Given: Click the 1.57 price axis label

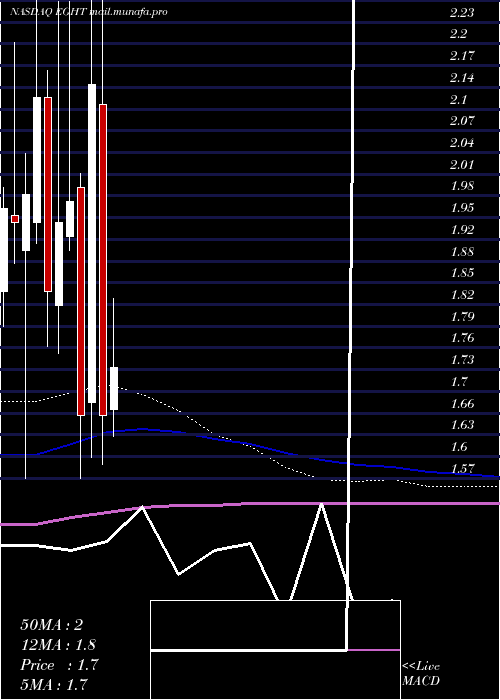Looking at the screenshot, I should 462,469.
